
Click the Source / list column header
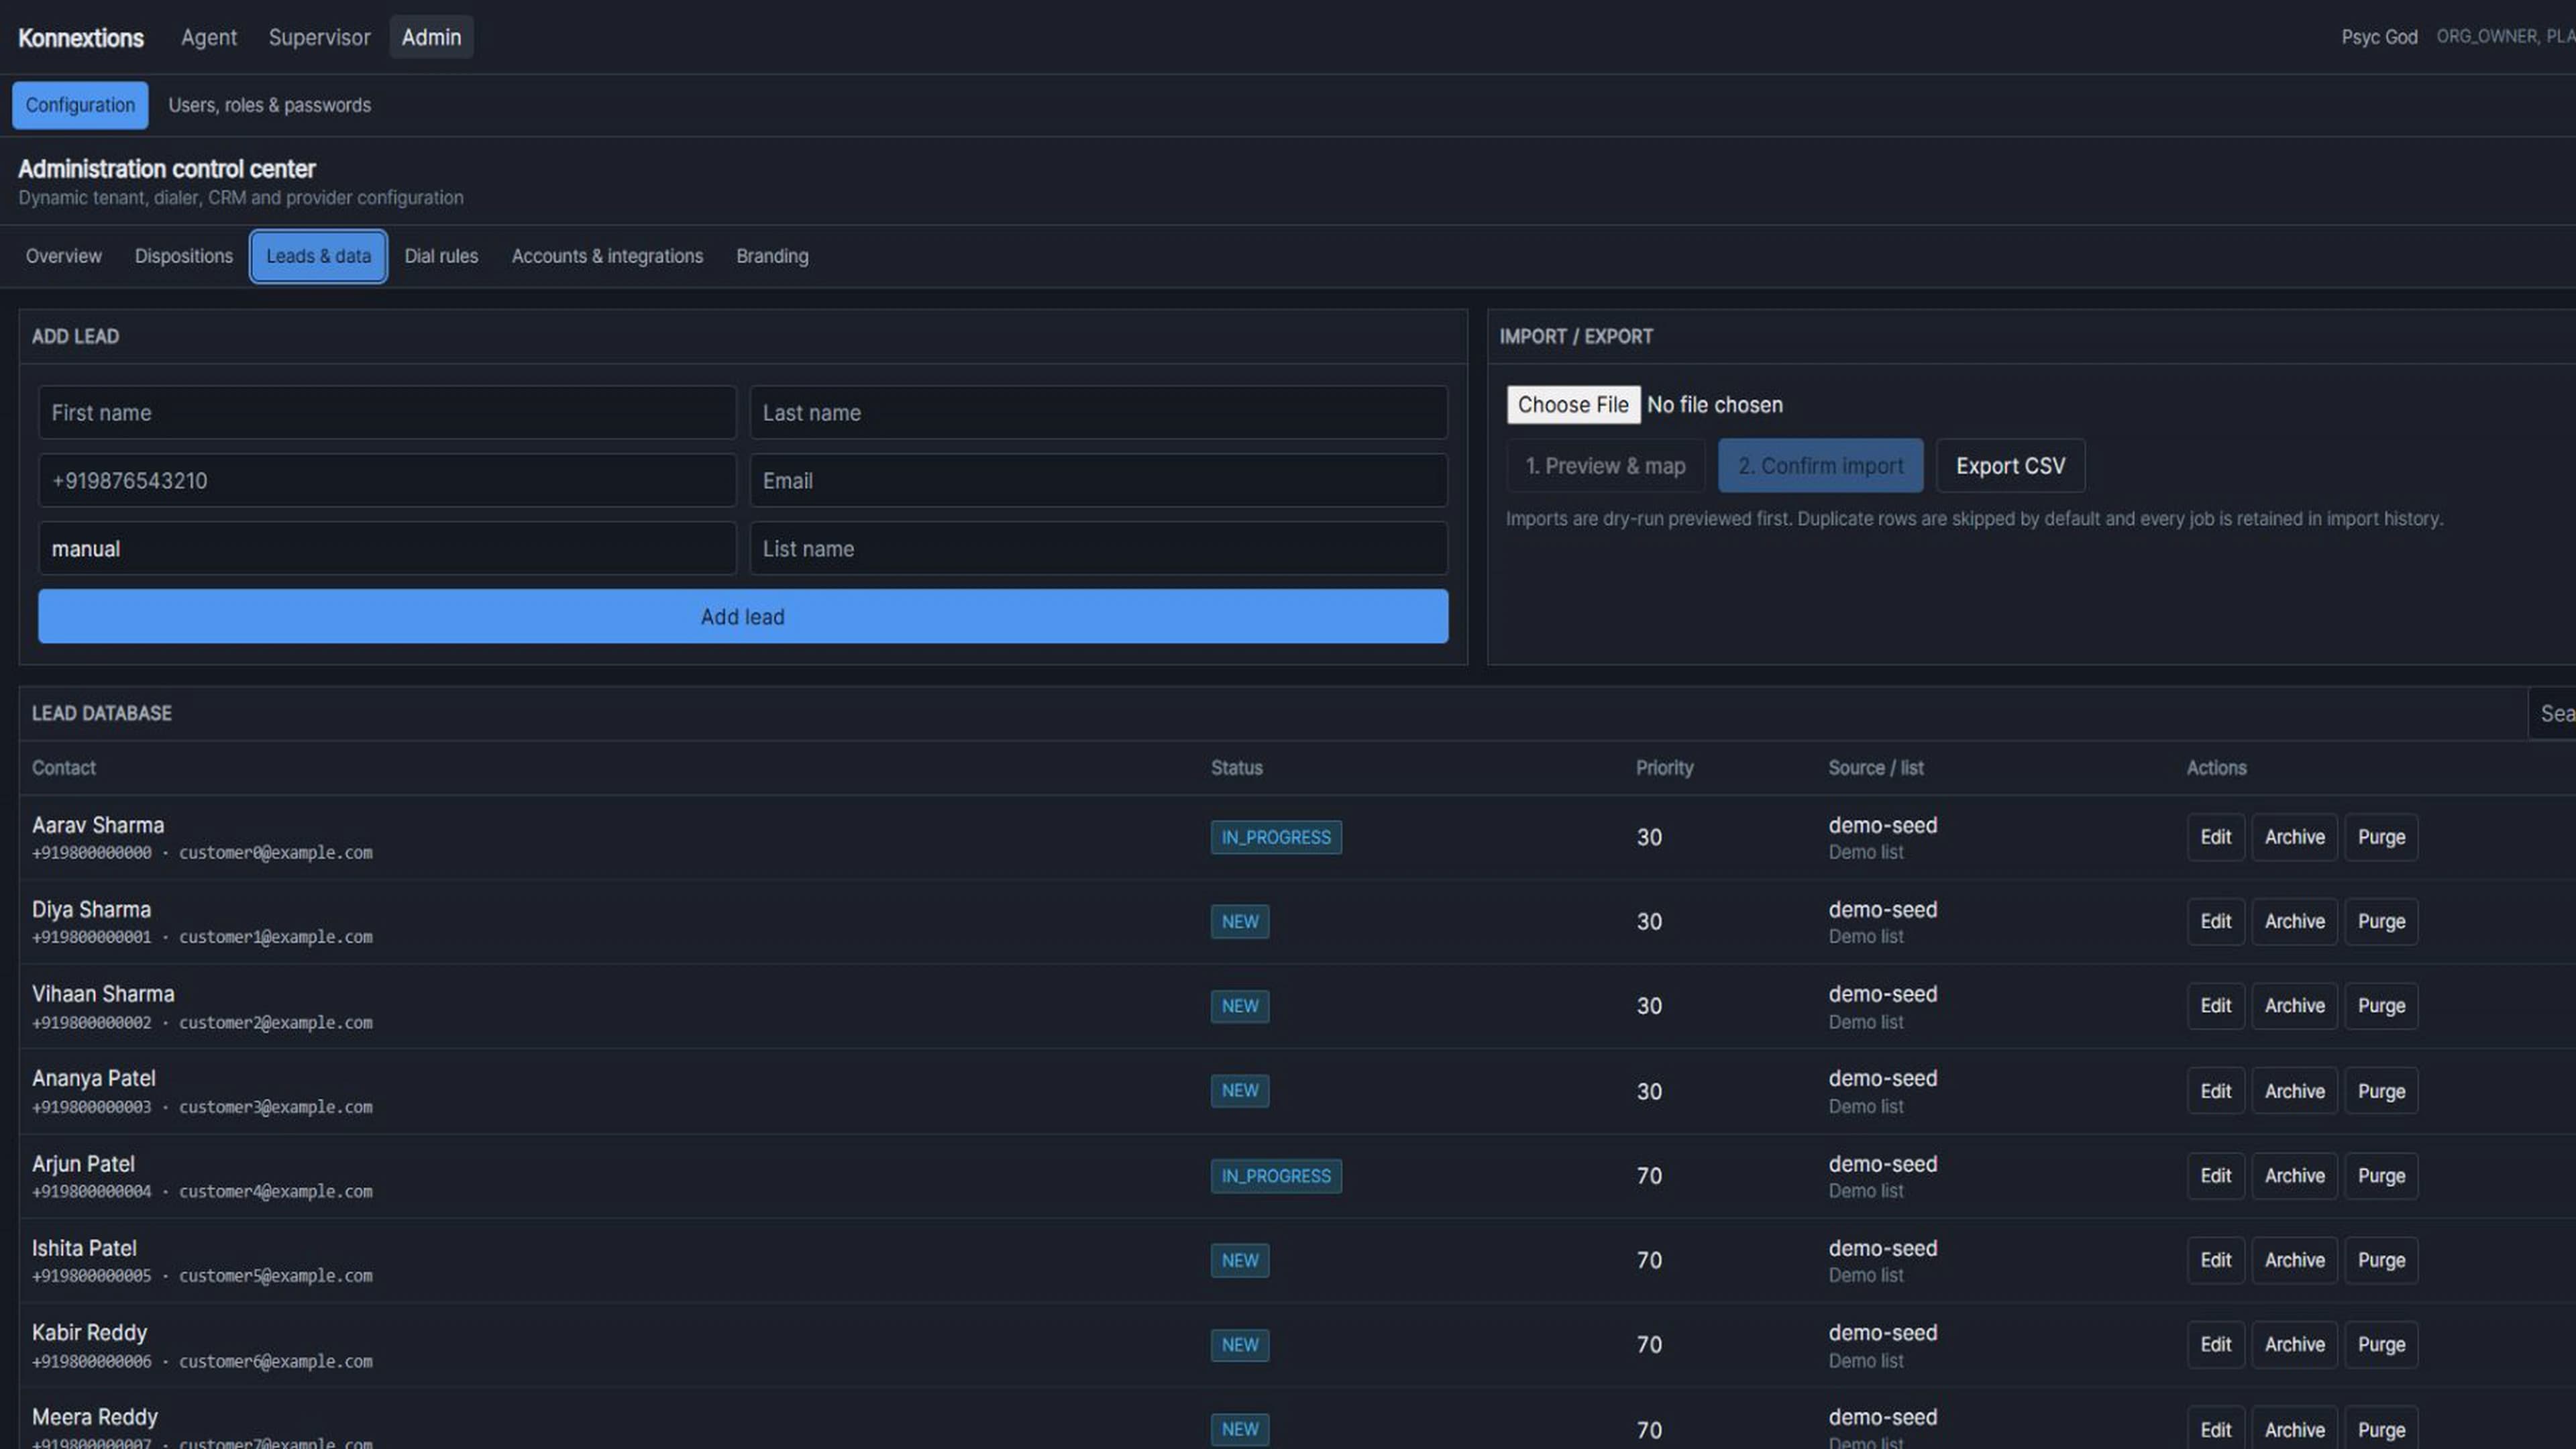1876,768
